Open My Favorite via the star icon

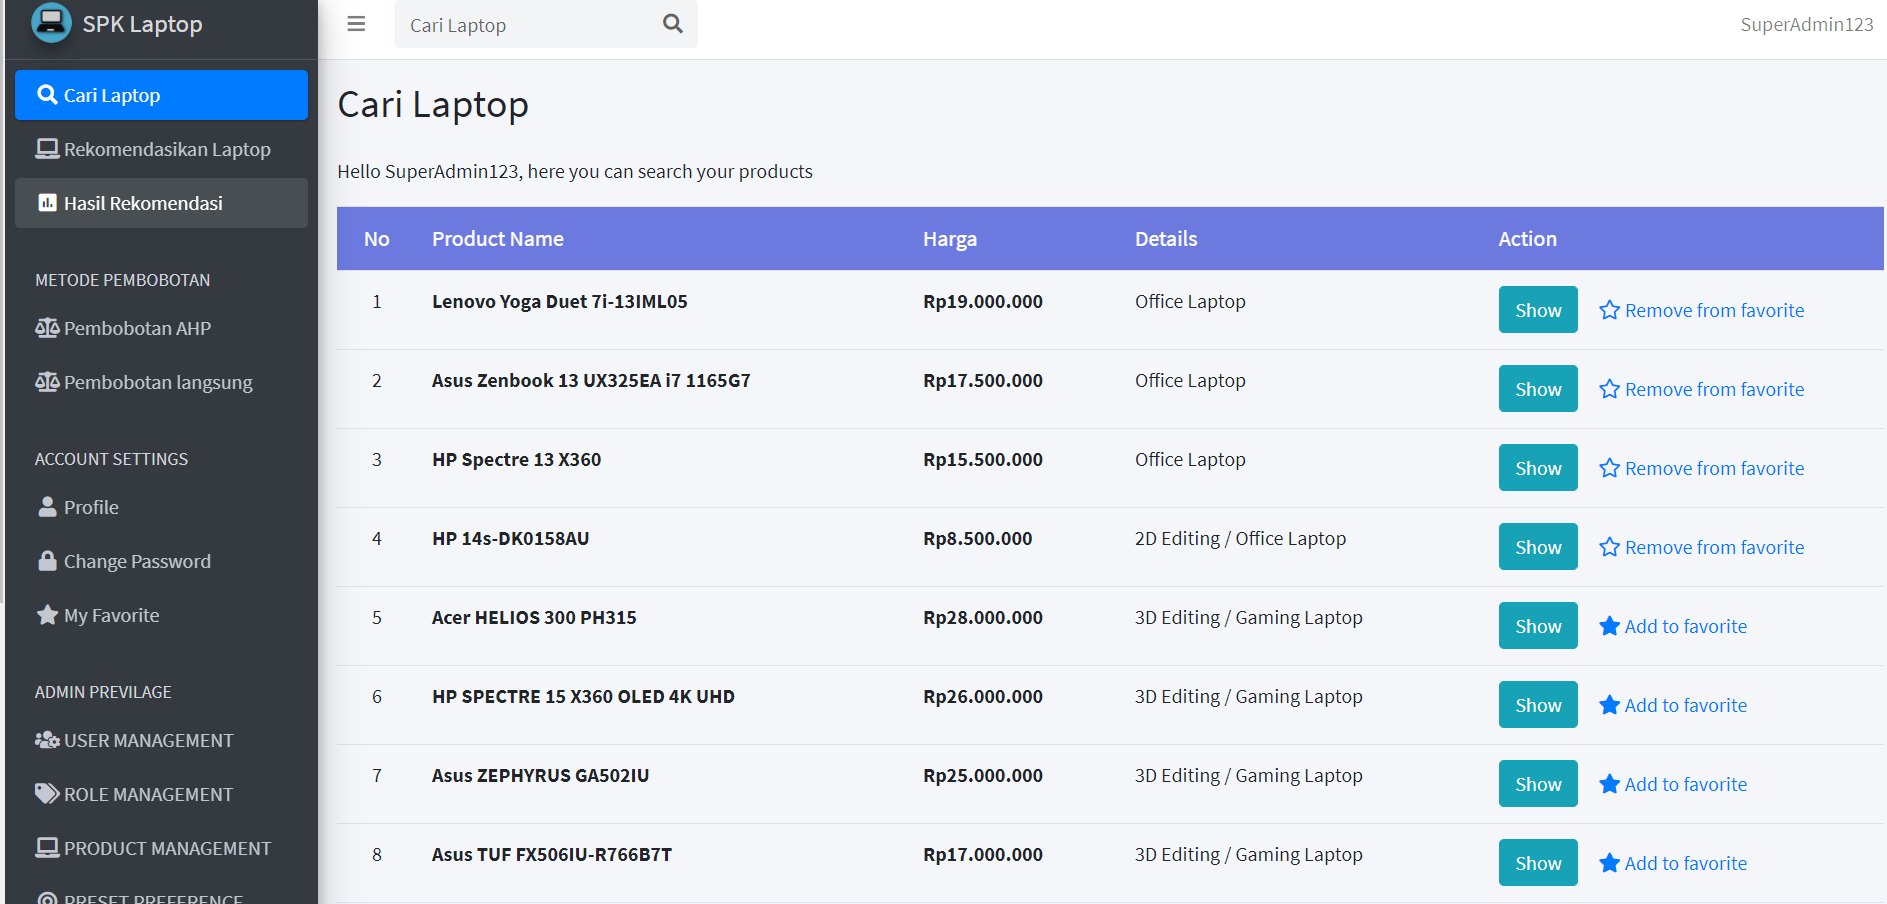click(47, 615)
